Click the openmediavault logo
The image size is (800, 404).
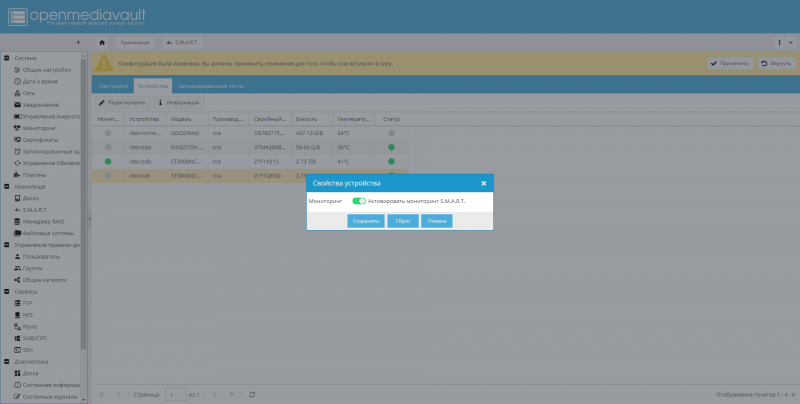point(77,16)
